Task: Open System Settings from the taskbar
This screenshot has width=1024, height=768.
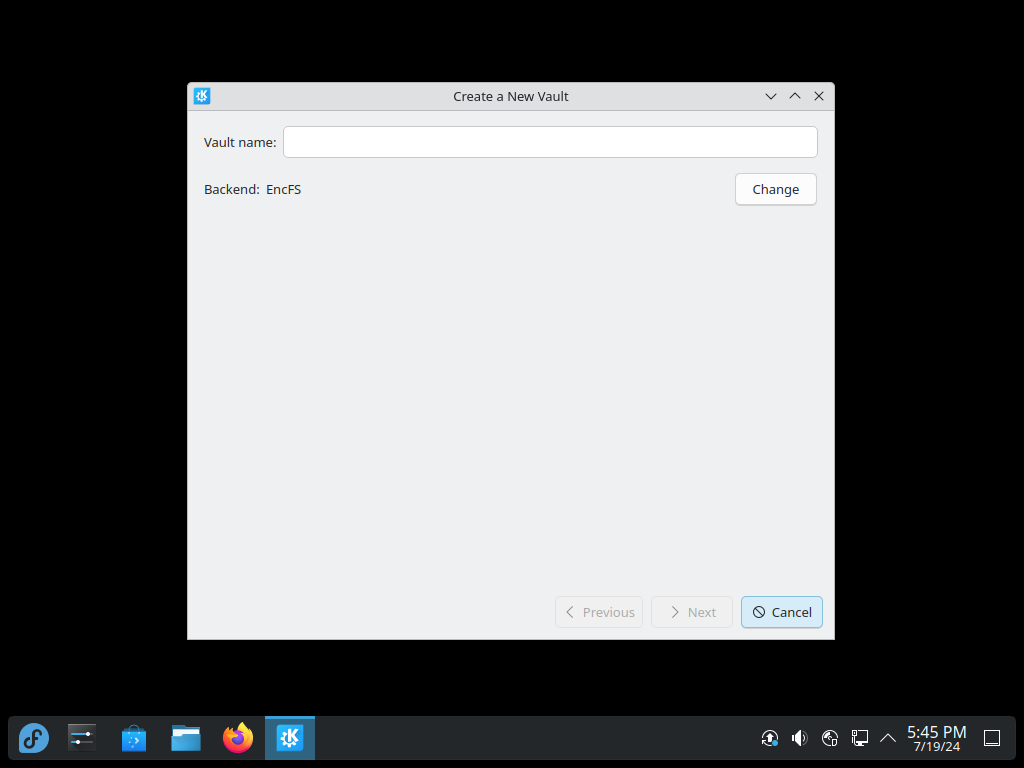Action: [82, 738]
